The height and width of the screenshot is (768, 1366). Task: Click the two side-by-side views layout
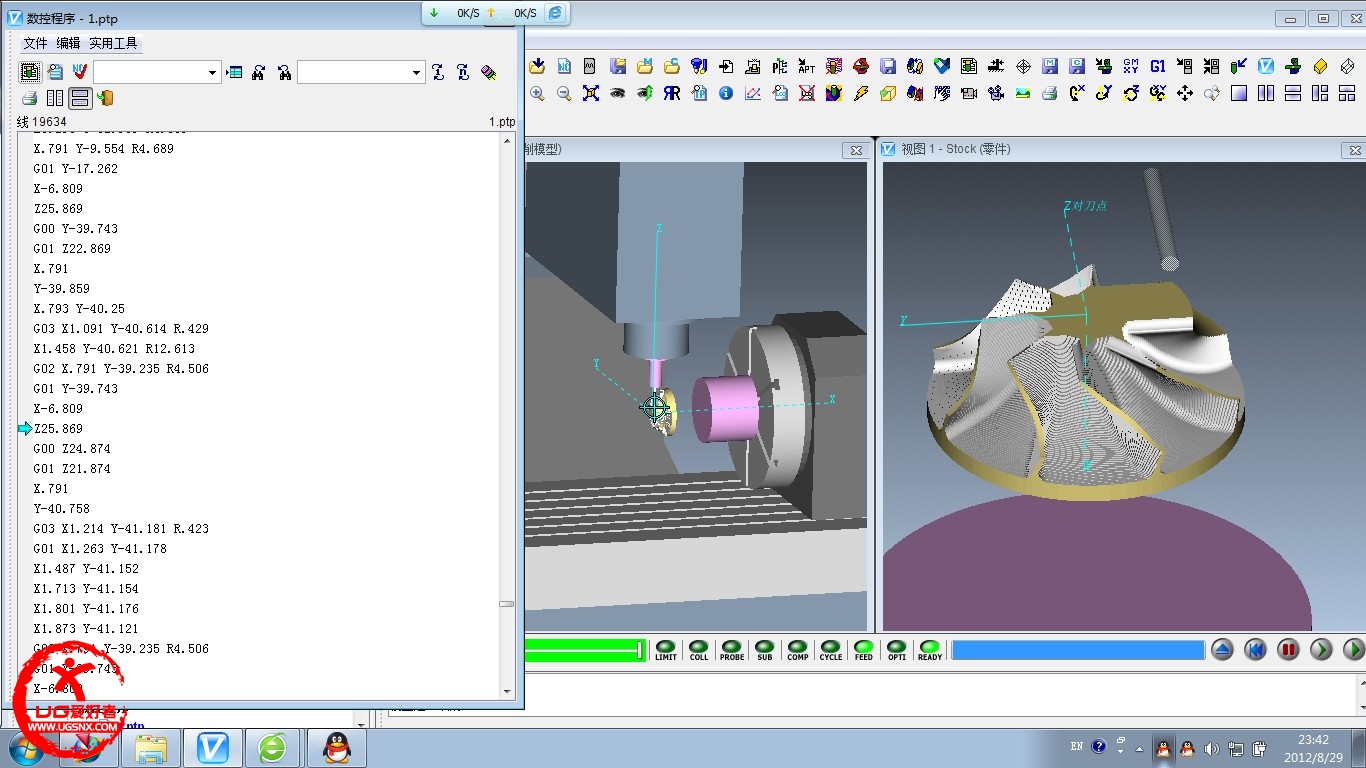[1266, 93]
